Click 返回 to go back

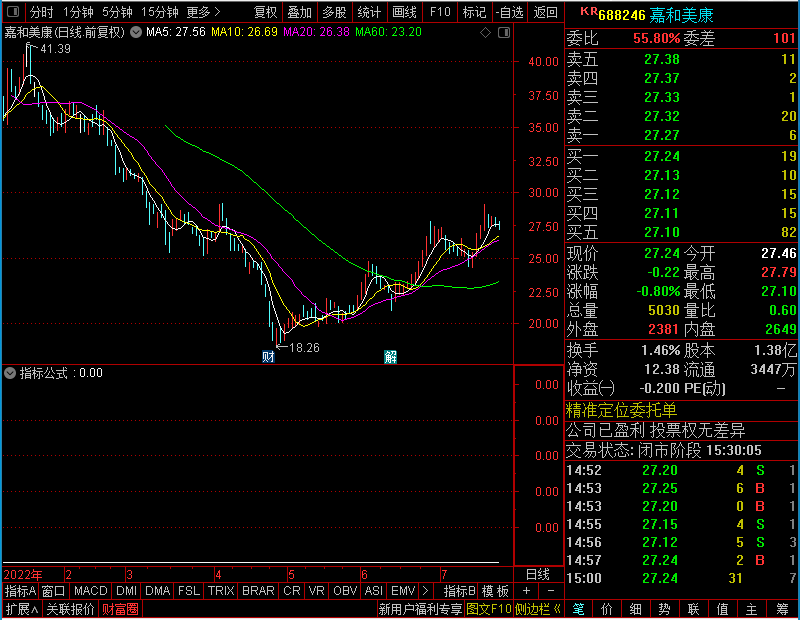(x=545, y=12)
